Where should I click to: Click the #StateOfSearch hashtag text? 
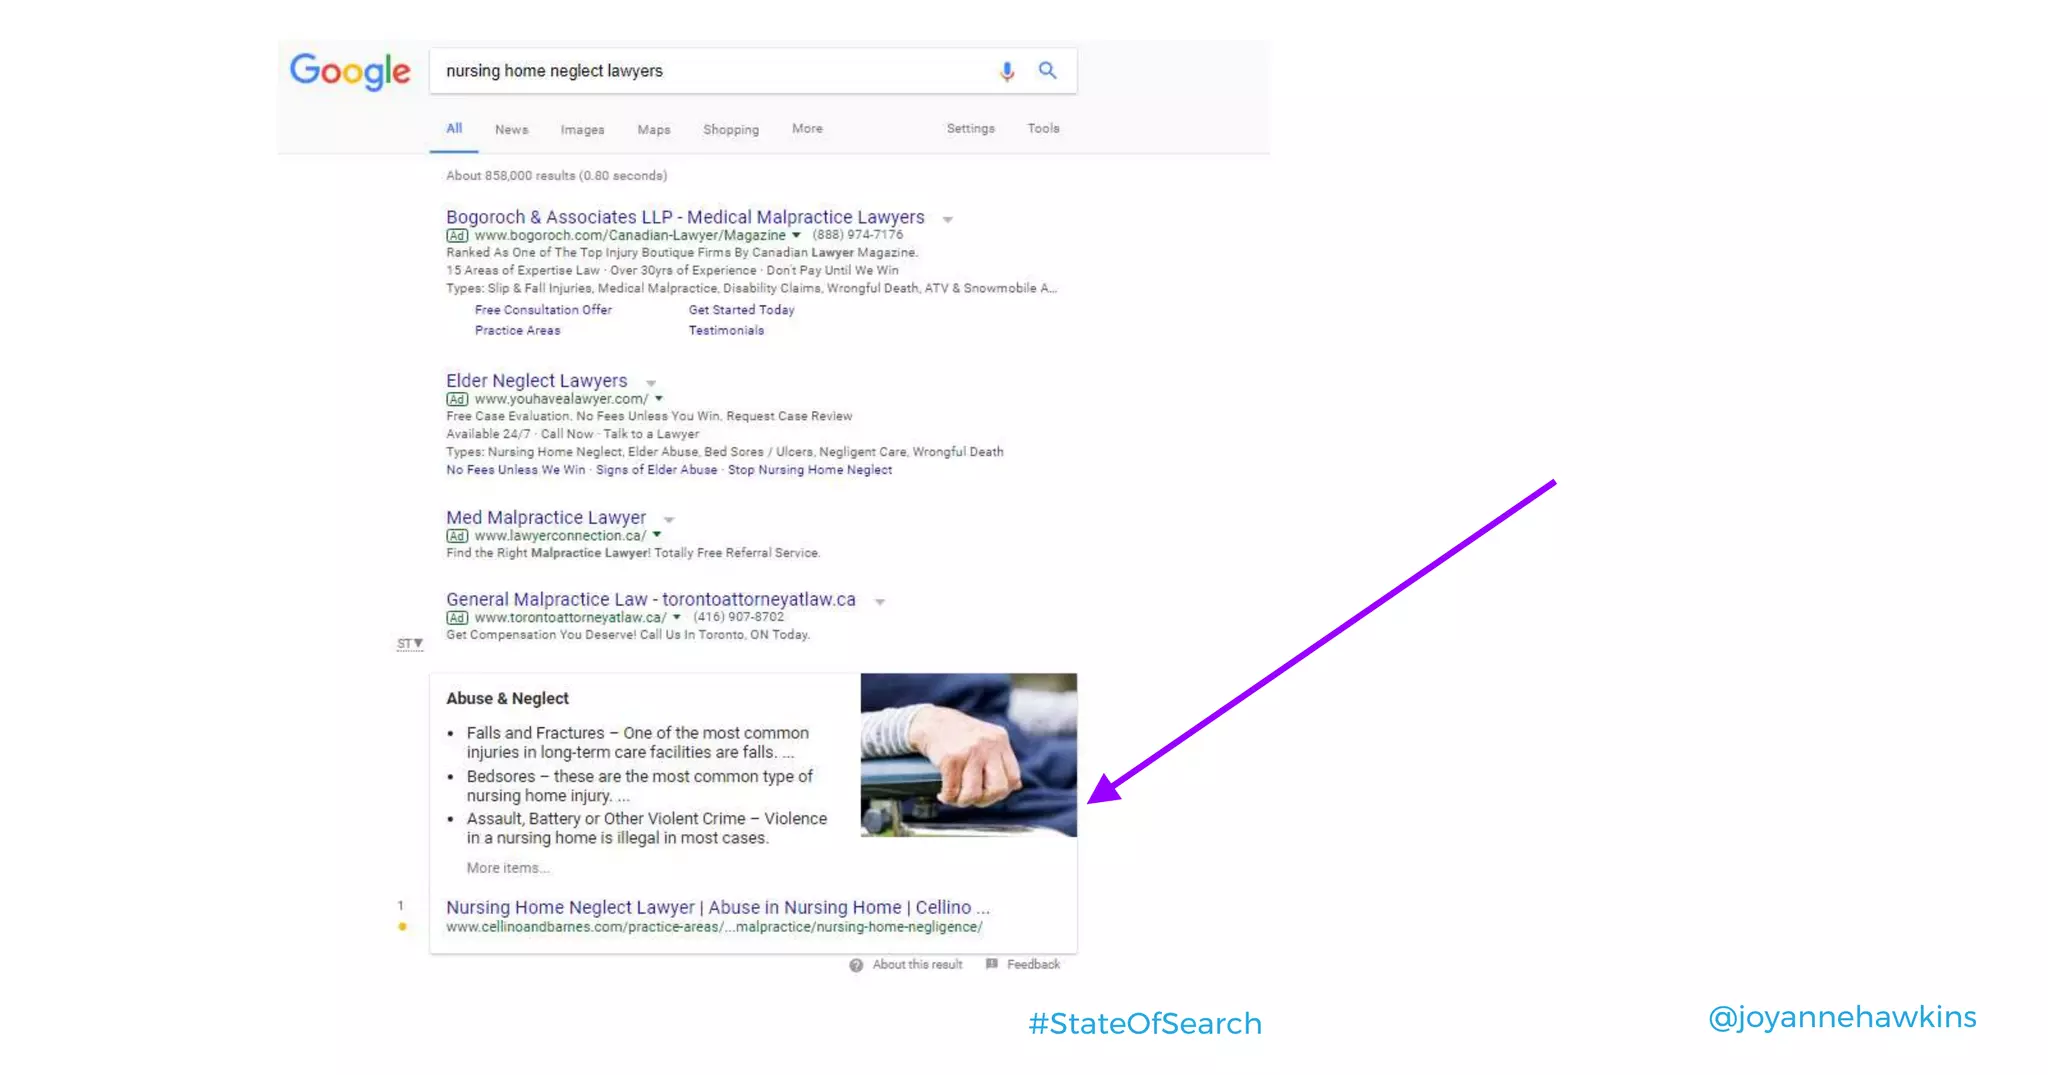(x=1145, y=1024)
